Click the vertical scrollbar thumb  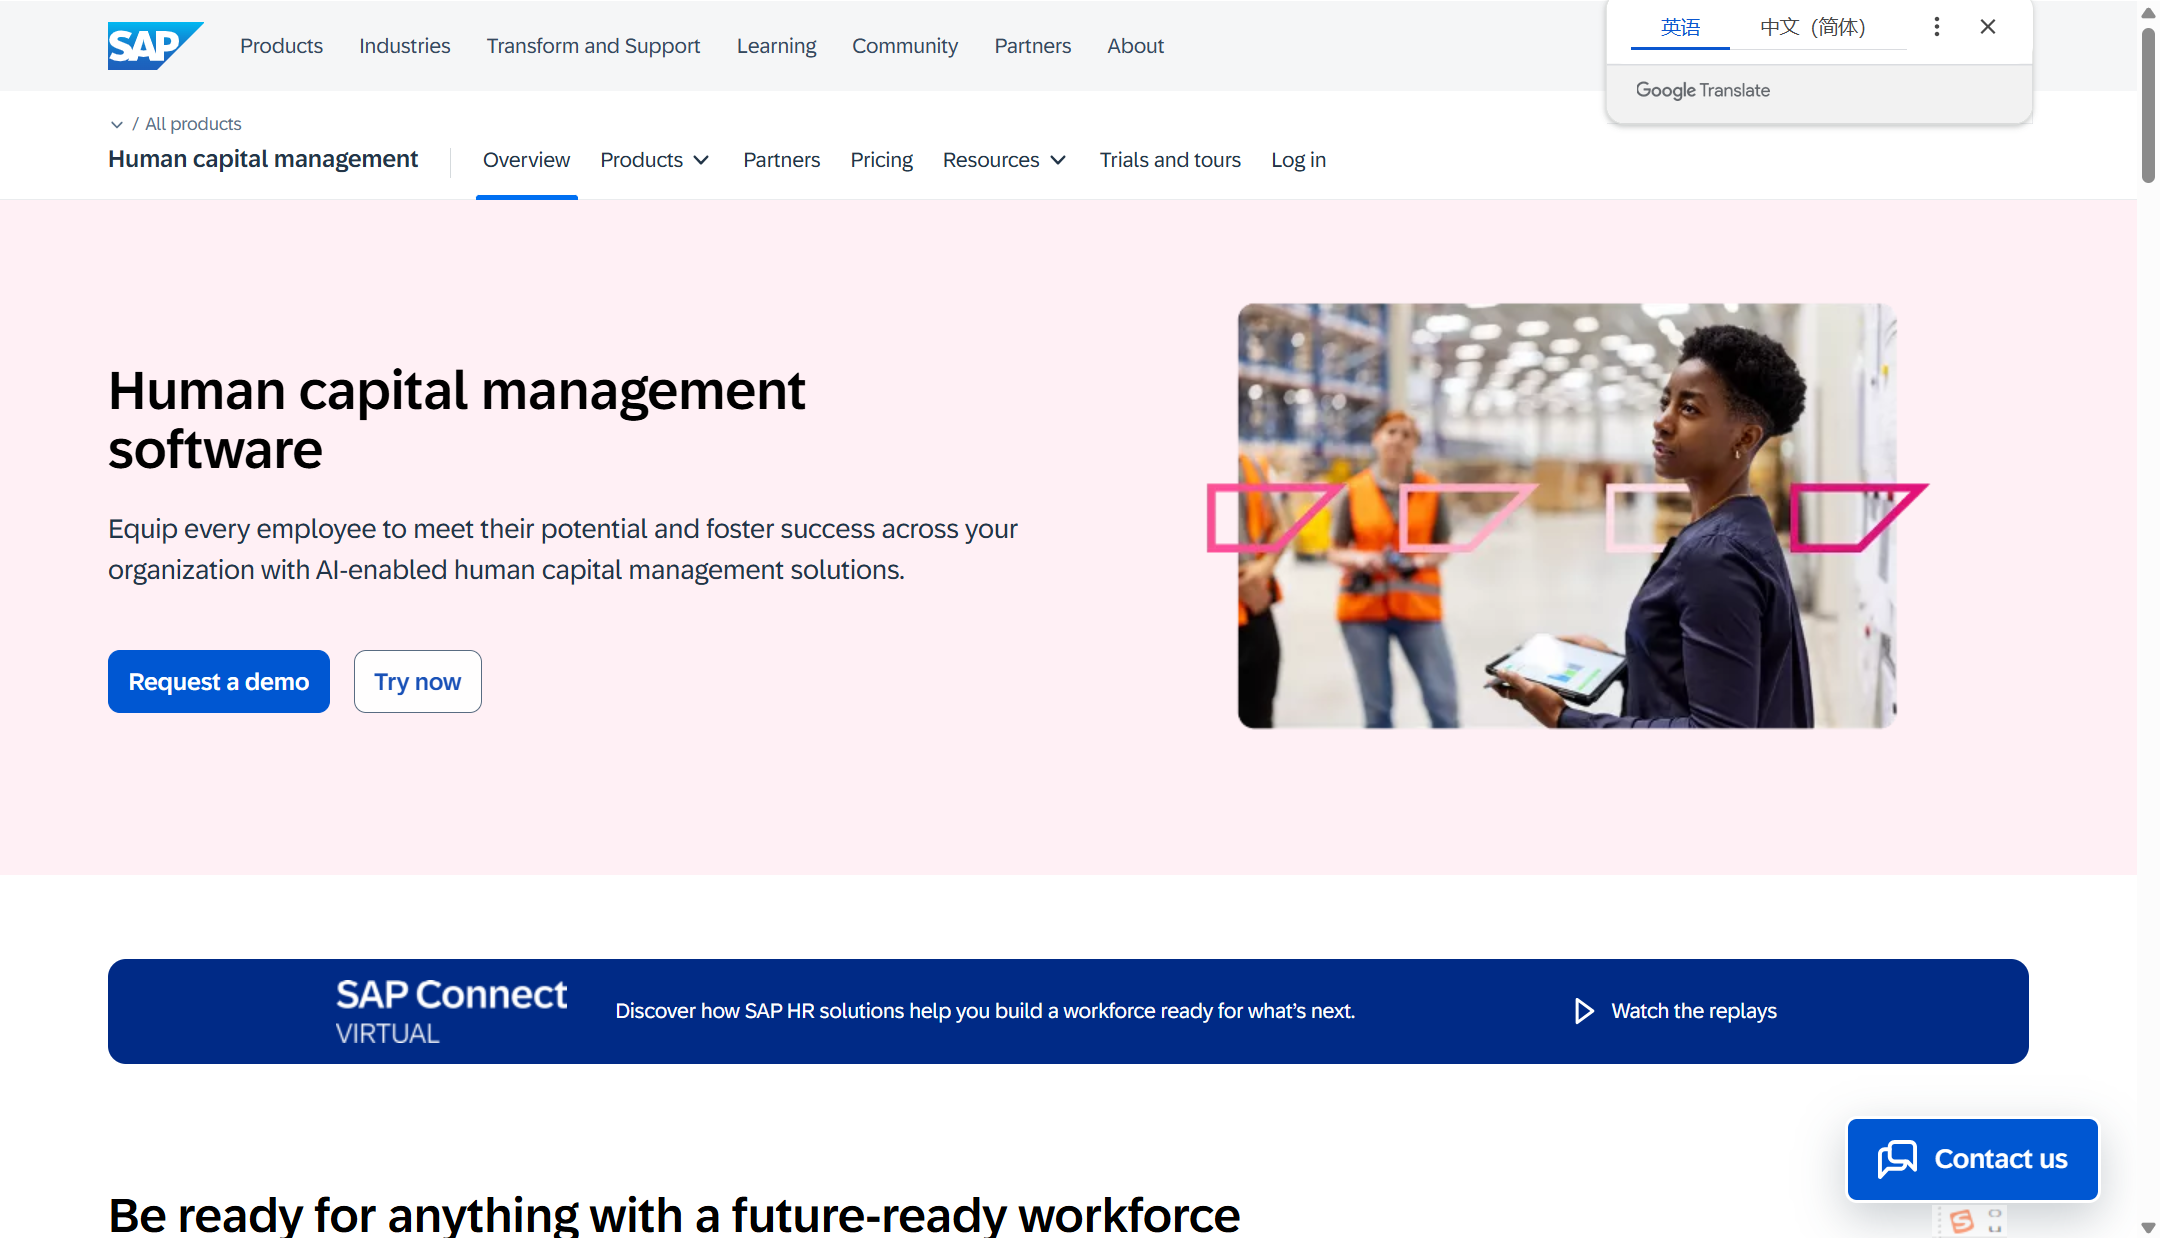(2147, 105)
